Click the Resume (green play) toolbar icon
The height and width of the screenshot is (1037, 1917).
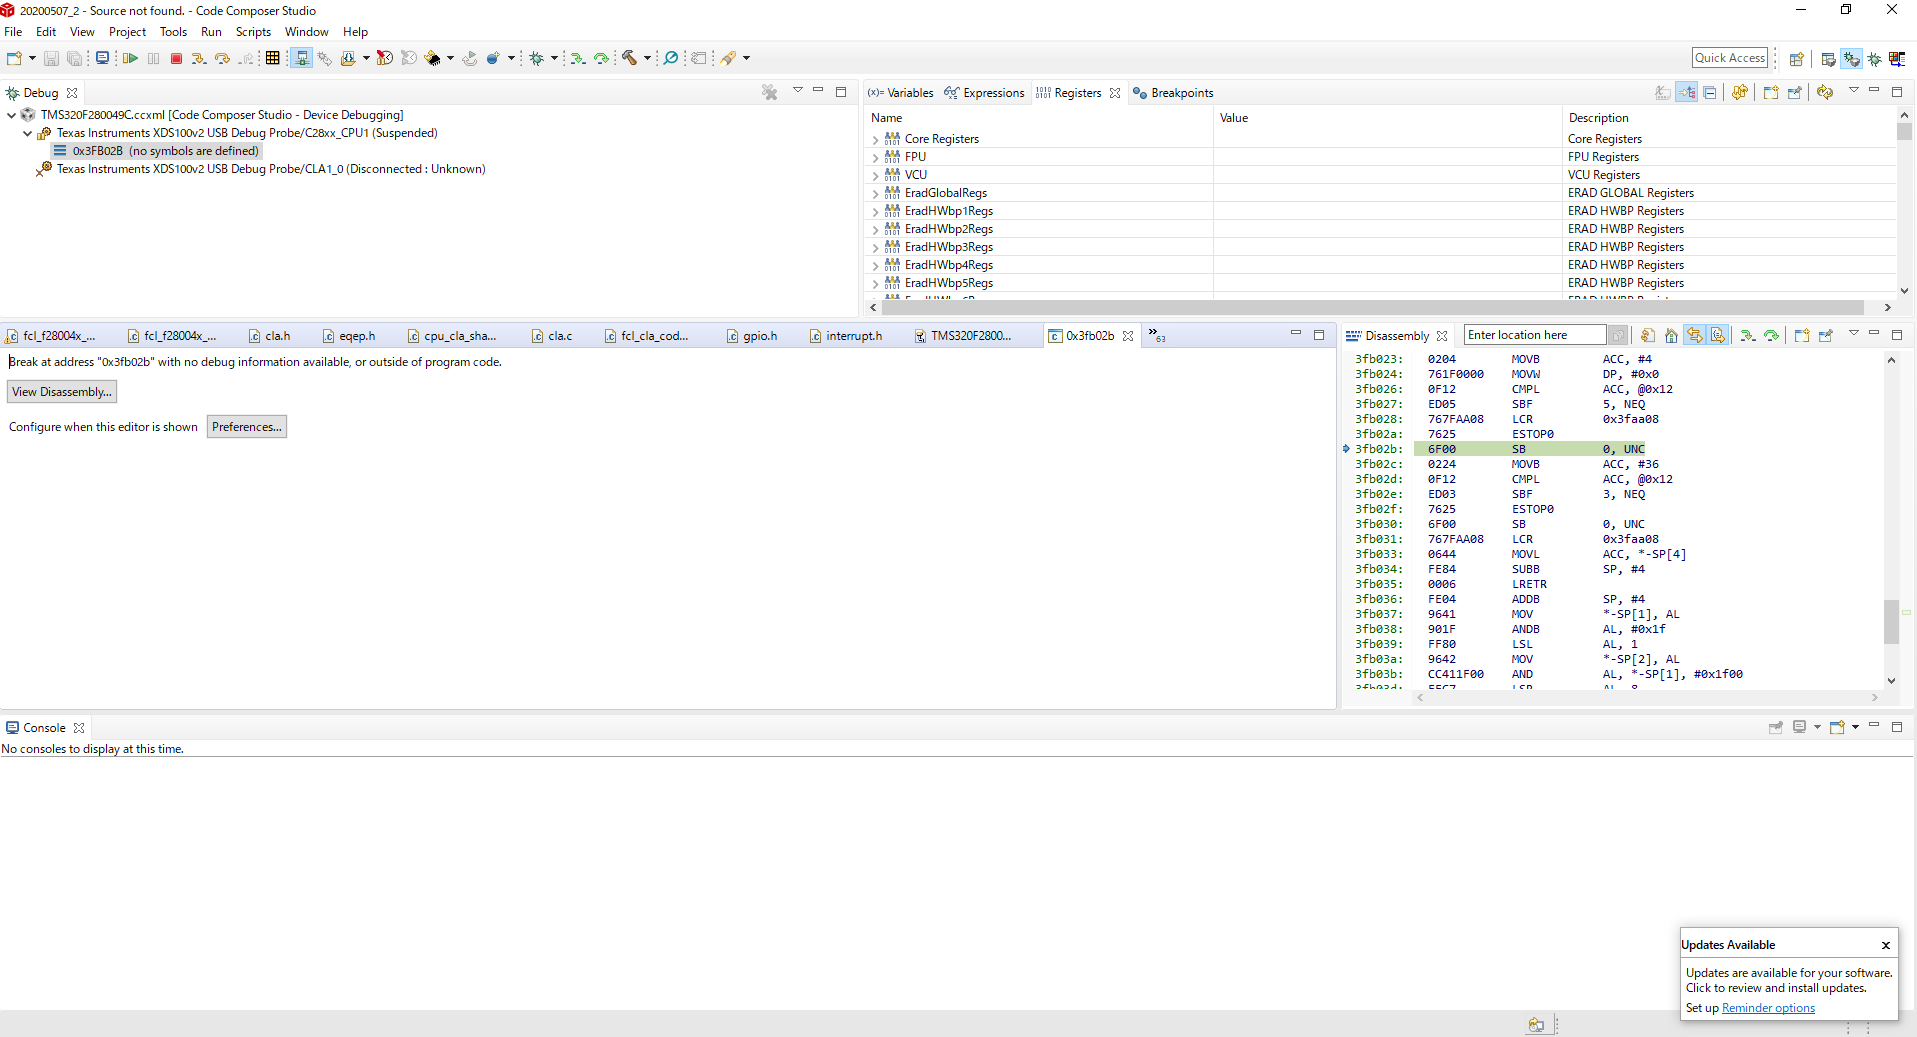130,59
